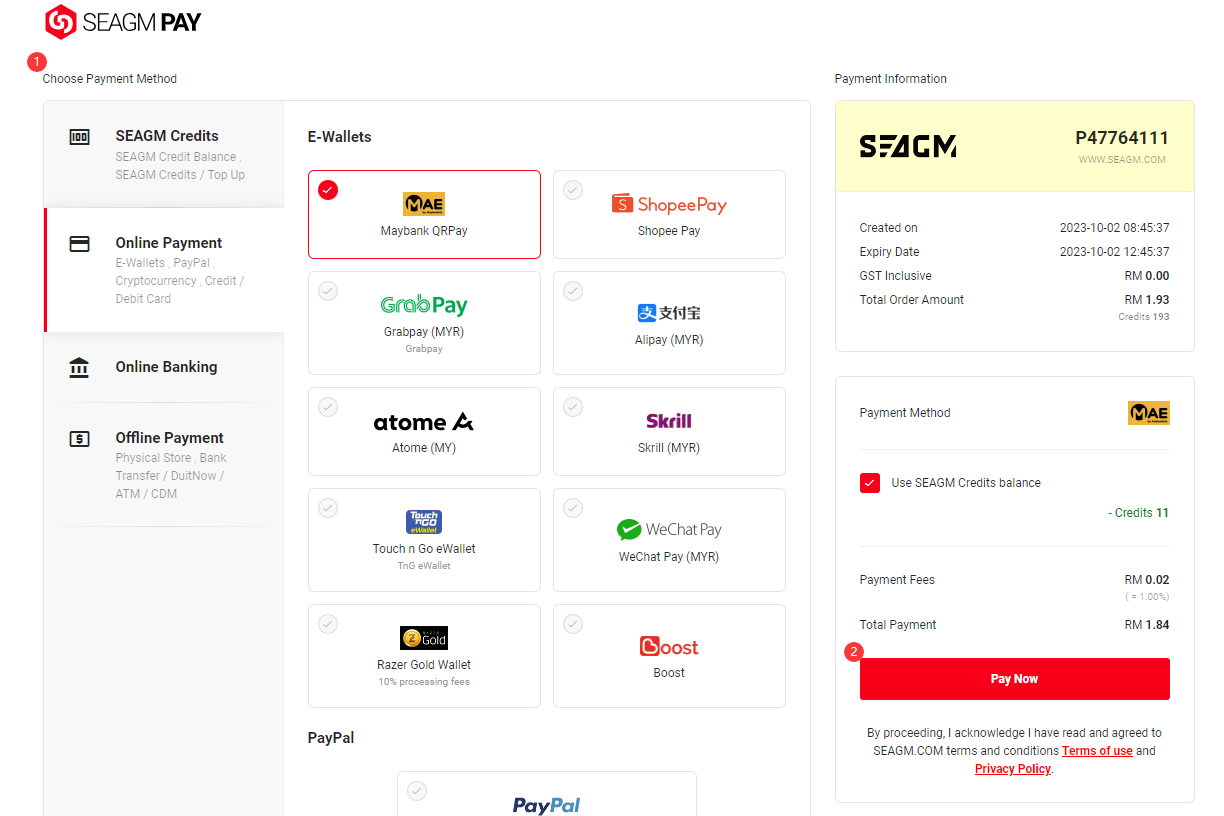This screenshot has width=1224, height=816.
Task: Click the Choose Payment Method heading
Action: point(110,79)
